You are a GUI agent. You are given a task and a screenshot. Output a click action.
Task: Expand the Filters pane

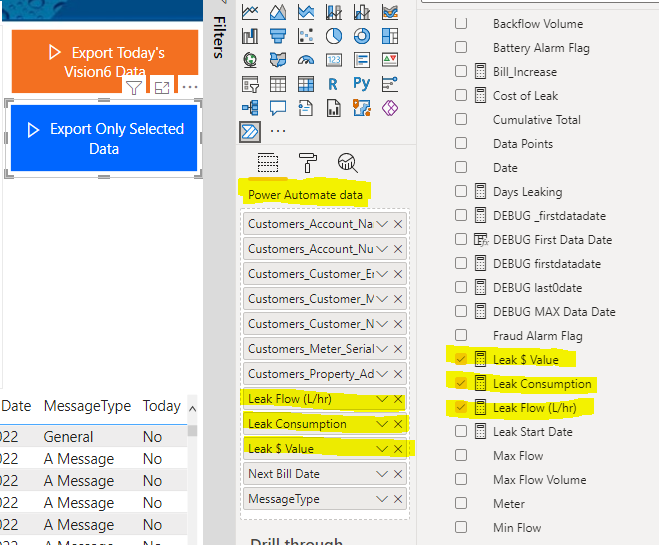219,37
